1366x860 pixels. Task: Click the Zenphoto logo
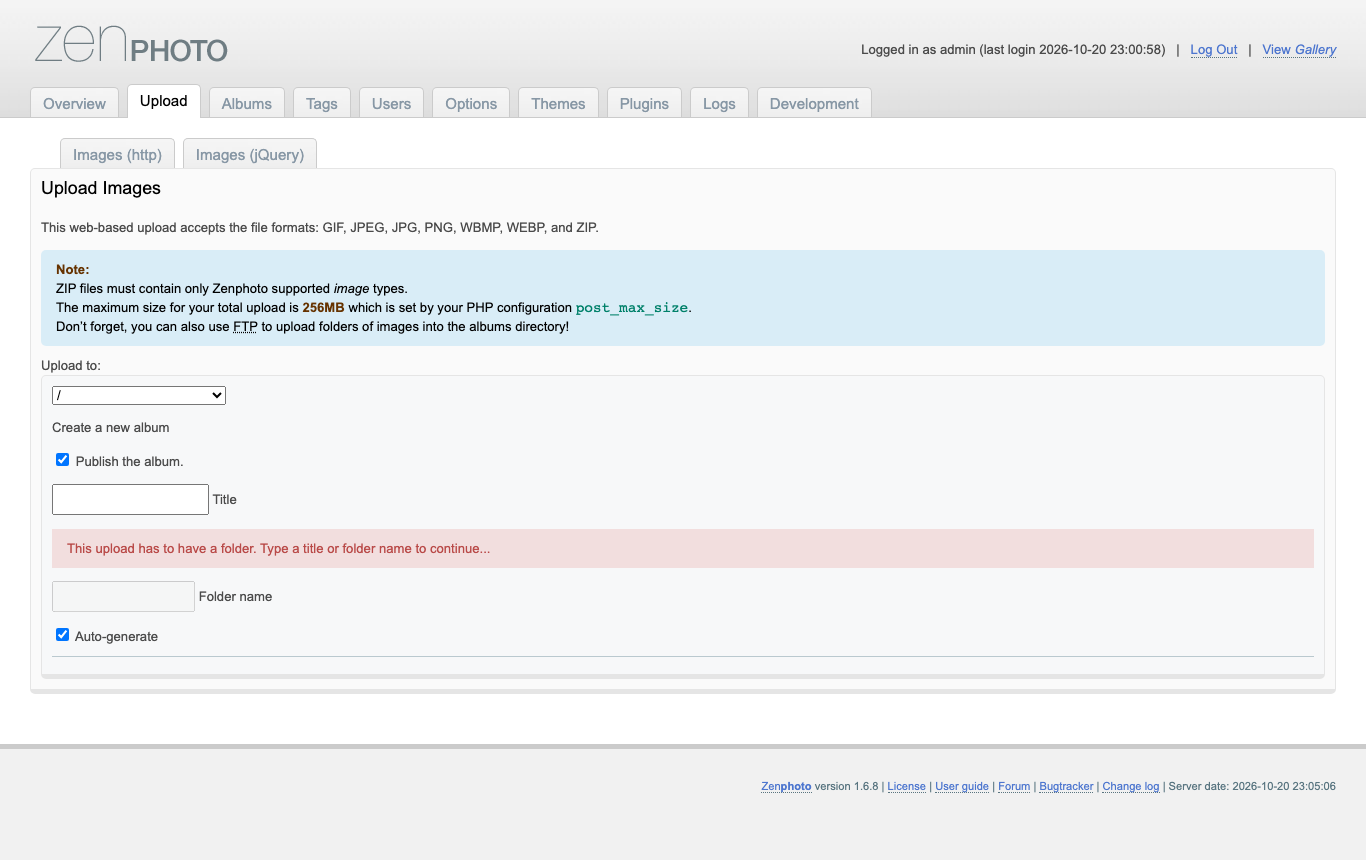(x=131, y=45)
